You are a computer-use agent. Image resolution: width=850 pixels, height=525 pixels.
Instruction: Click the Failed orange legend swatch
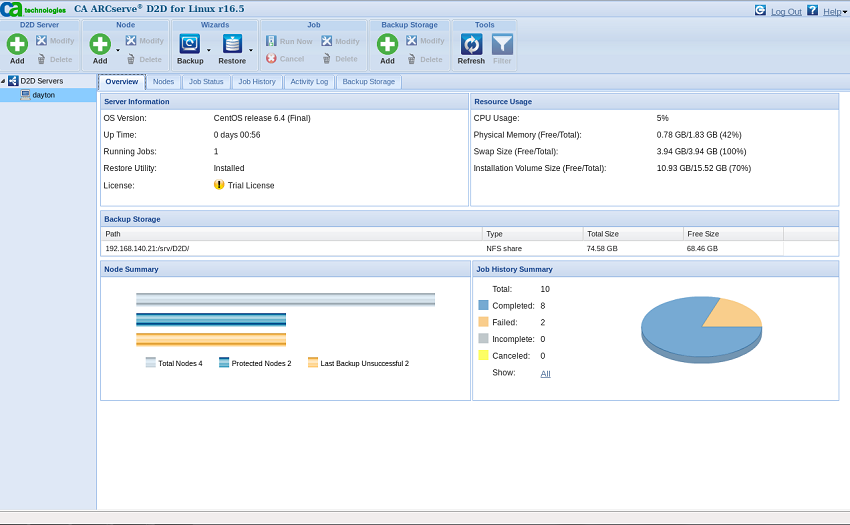pos(484,322)
